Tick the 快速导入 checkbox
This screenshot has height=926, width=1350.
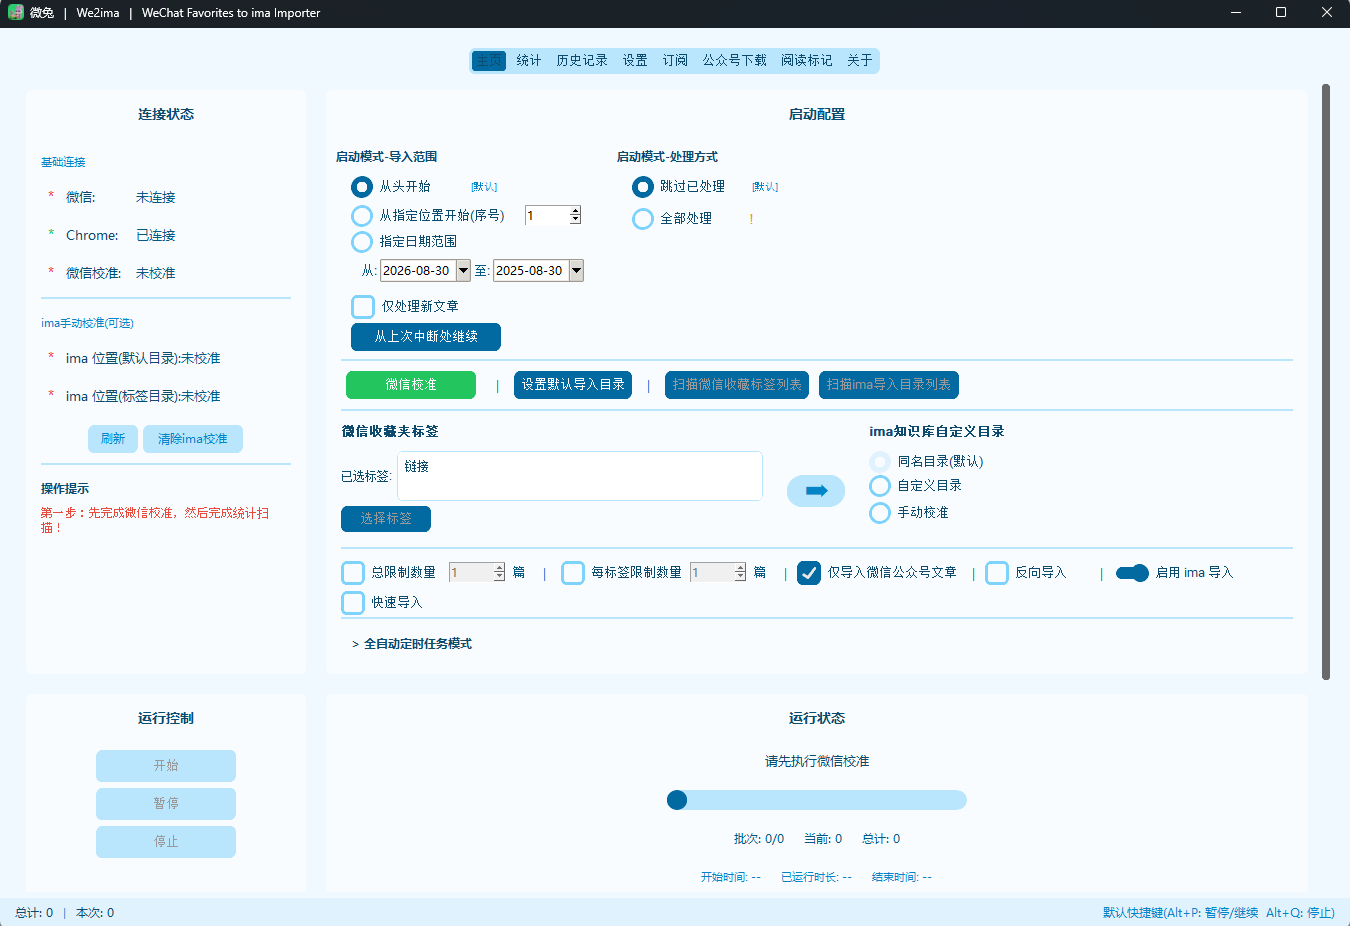click(x=353, y=603)
